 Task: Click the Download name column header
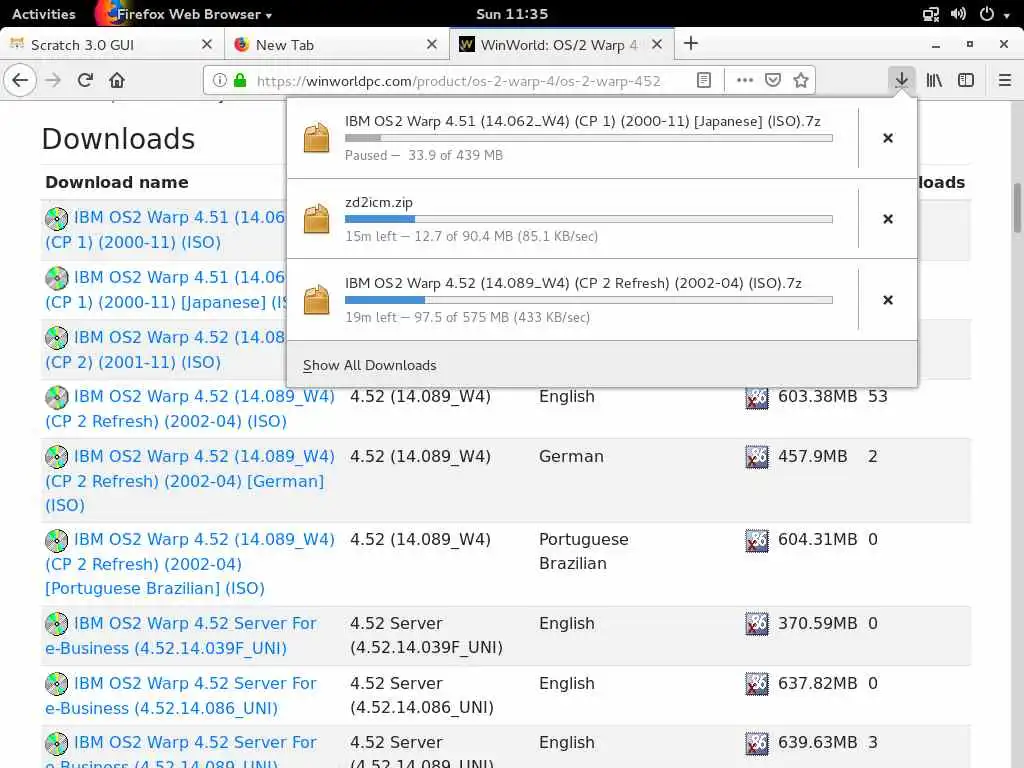tap(117, 182)
